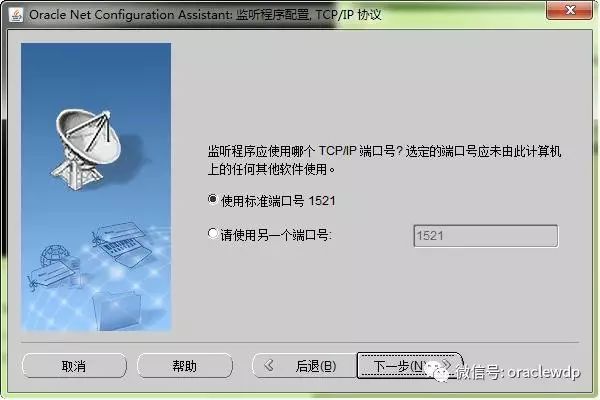Open help with the 帮助 button
Viewport: 600px width, 400px height.
[x=185, y=366]
